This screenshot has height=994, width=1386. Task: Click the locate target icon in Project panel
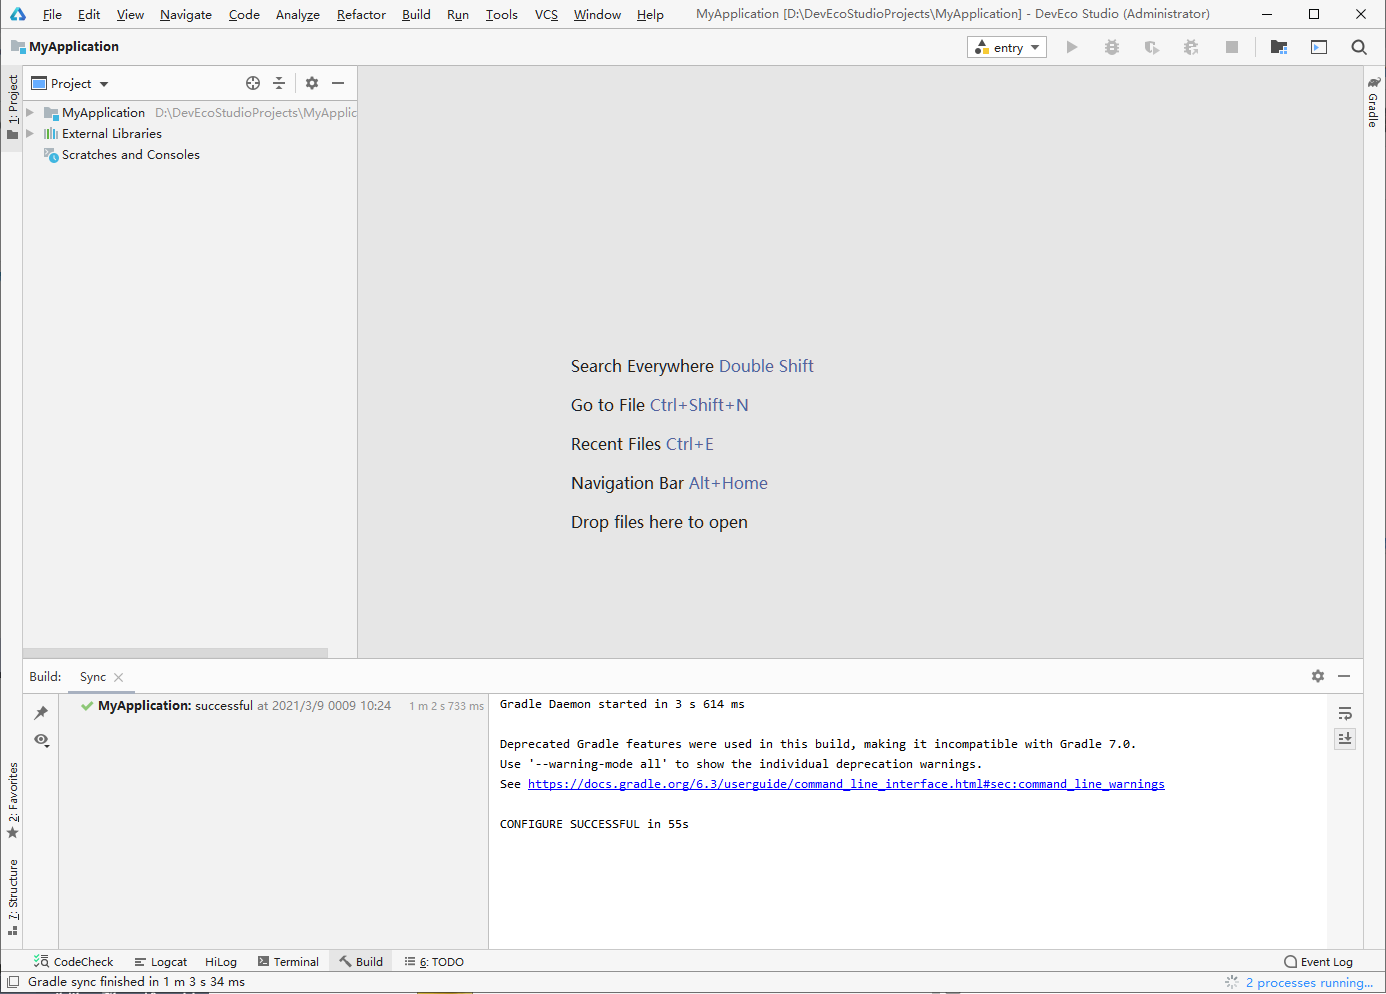point(253,83)
